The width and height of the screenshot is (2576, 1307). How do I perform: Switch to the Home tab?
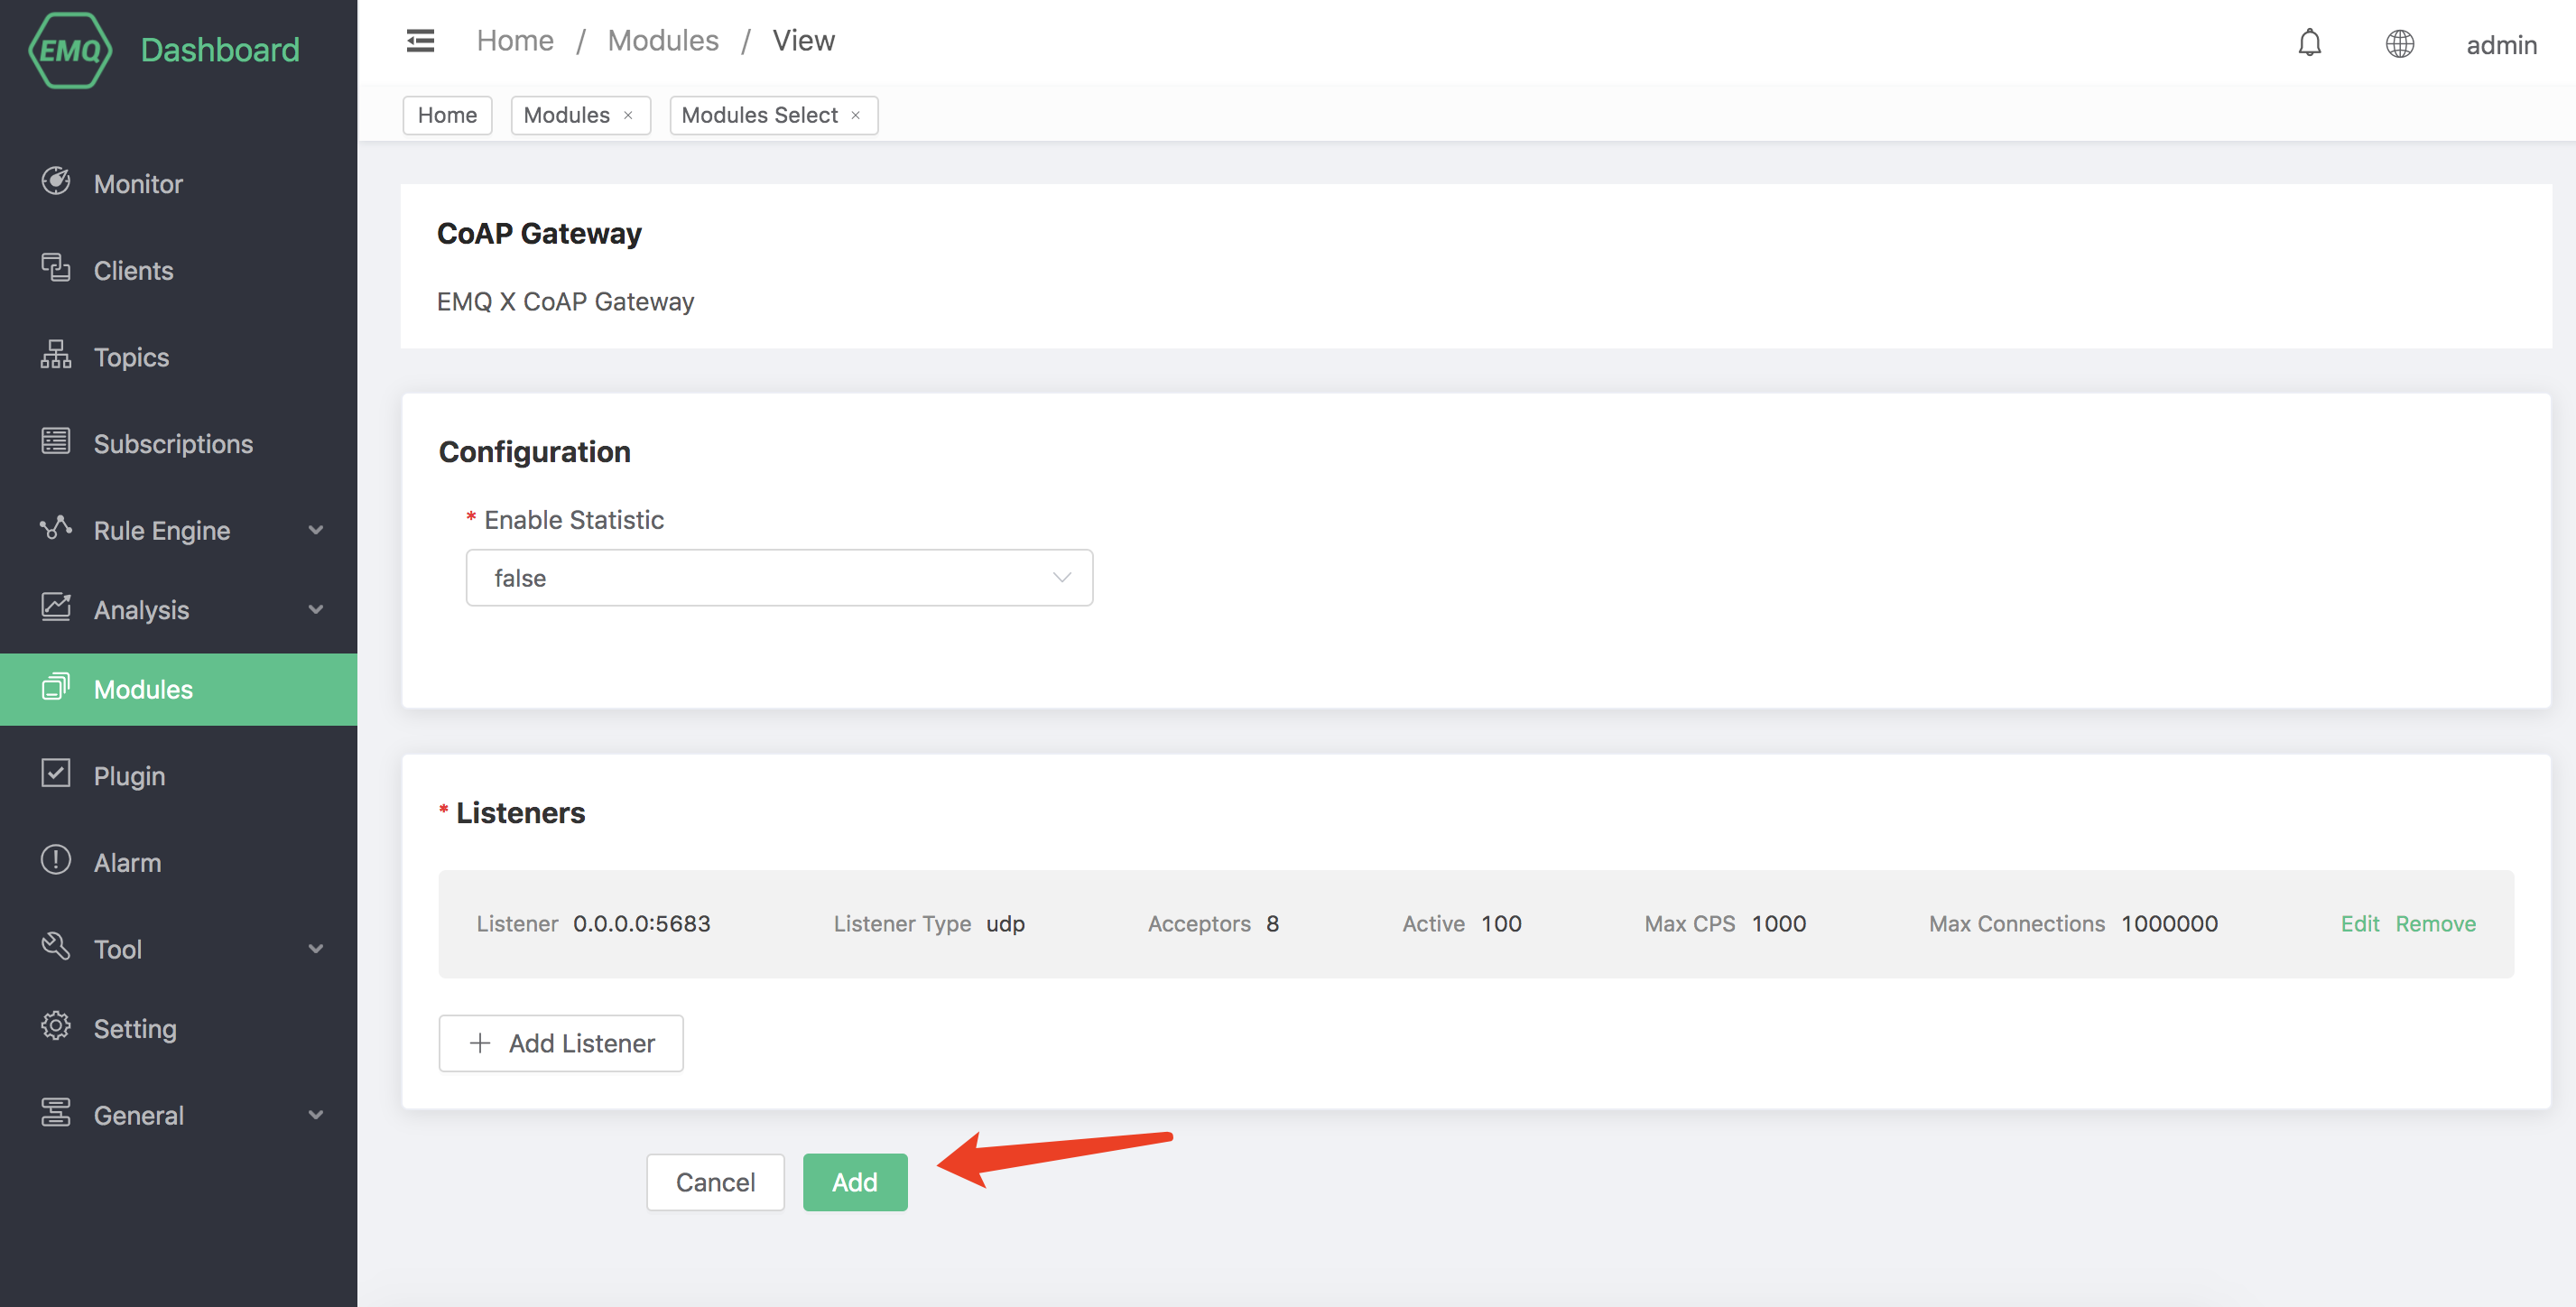(x=447, y=115)
